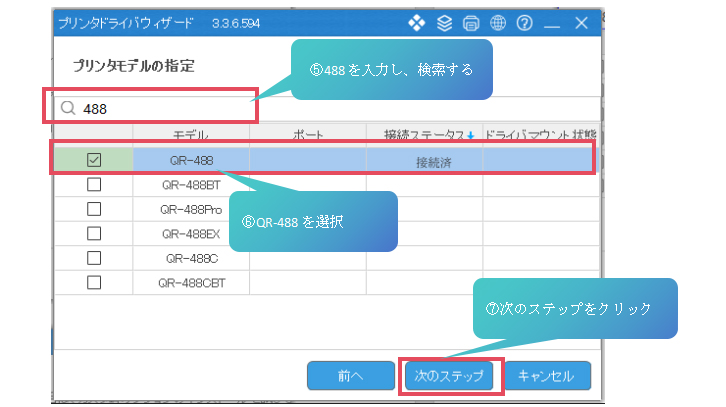Click the printer icon in title bar
Image resolution: width=726 pixels, height=407 pixels.
tap(471, 23)
